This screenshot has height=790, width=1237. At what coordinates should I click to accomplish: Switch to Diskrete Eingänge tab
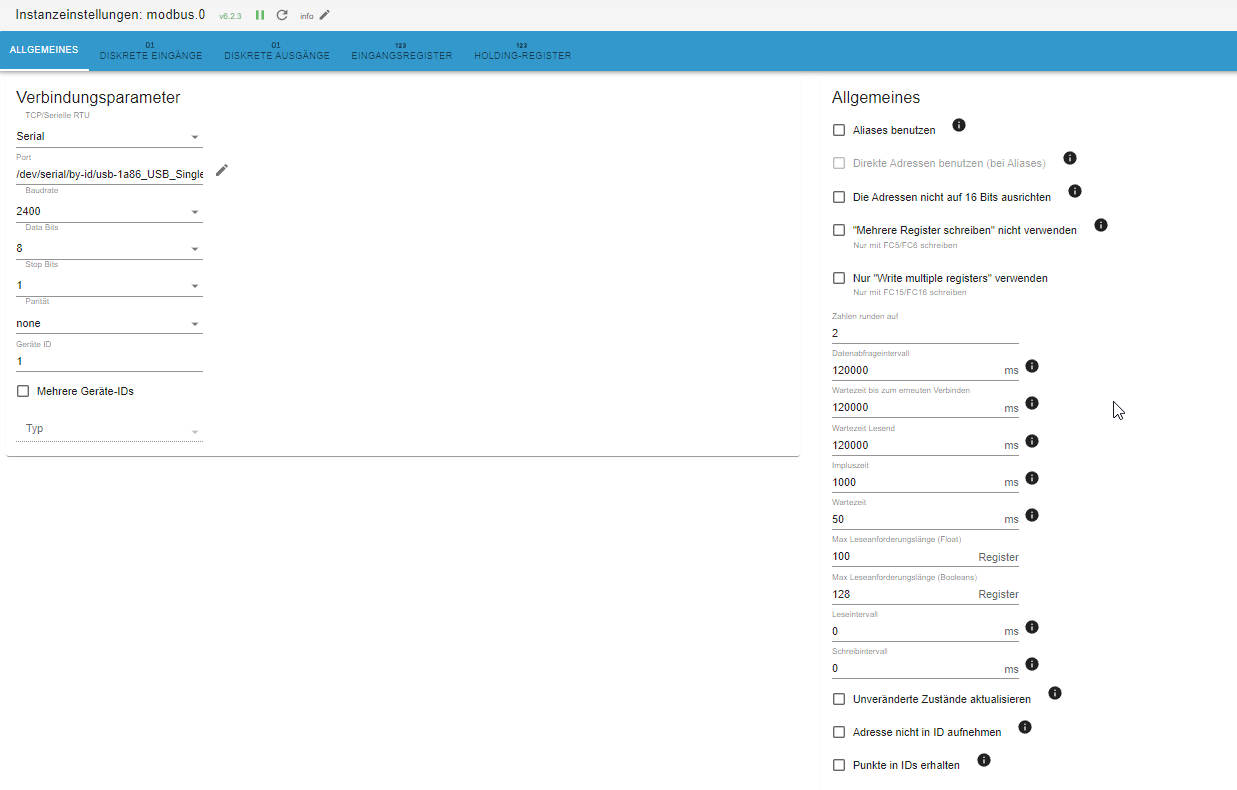[151, 51]
